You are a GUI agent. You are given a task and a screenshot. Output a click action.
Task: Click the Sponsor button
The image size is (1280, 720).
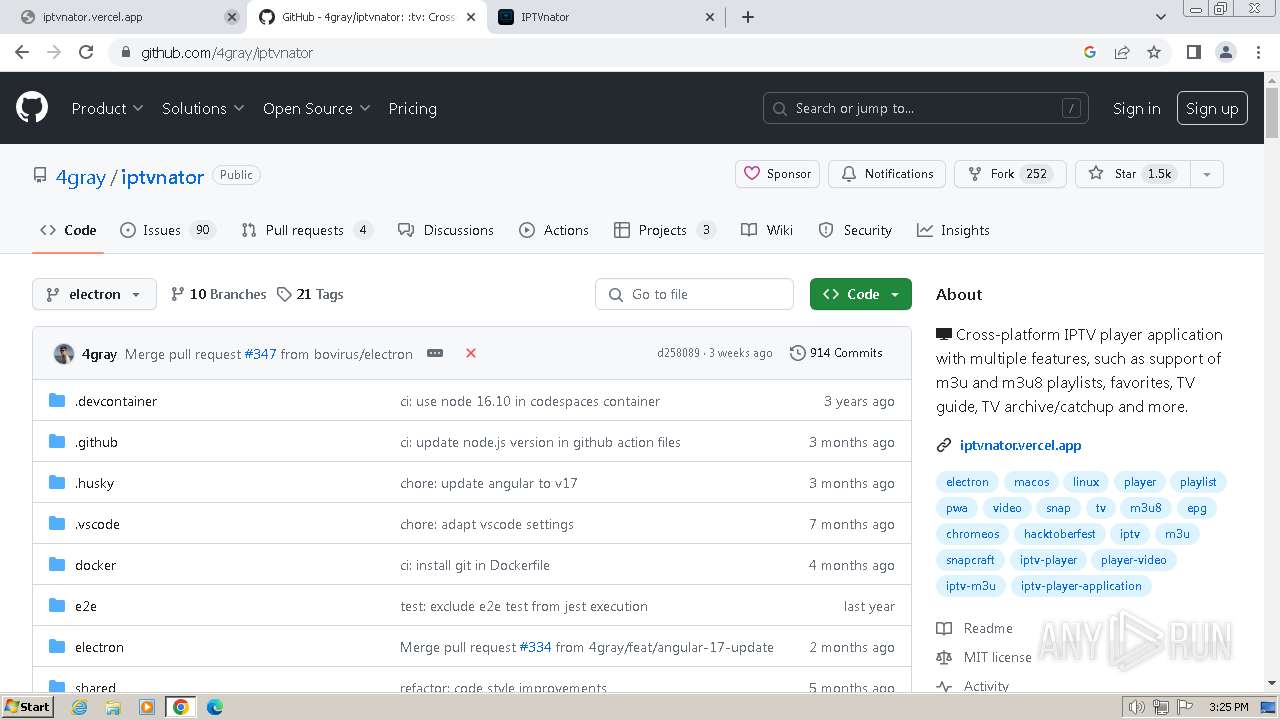[778, 174]
